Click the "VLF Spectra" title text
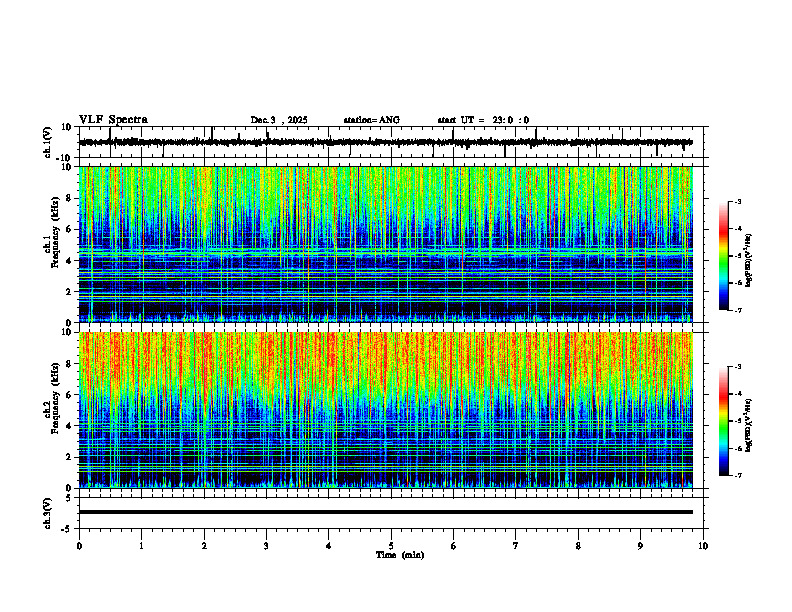792x612 pixels. pos(113,120)
